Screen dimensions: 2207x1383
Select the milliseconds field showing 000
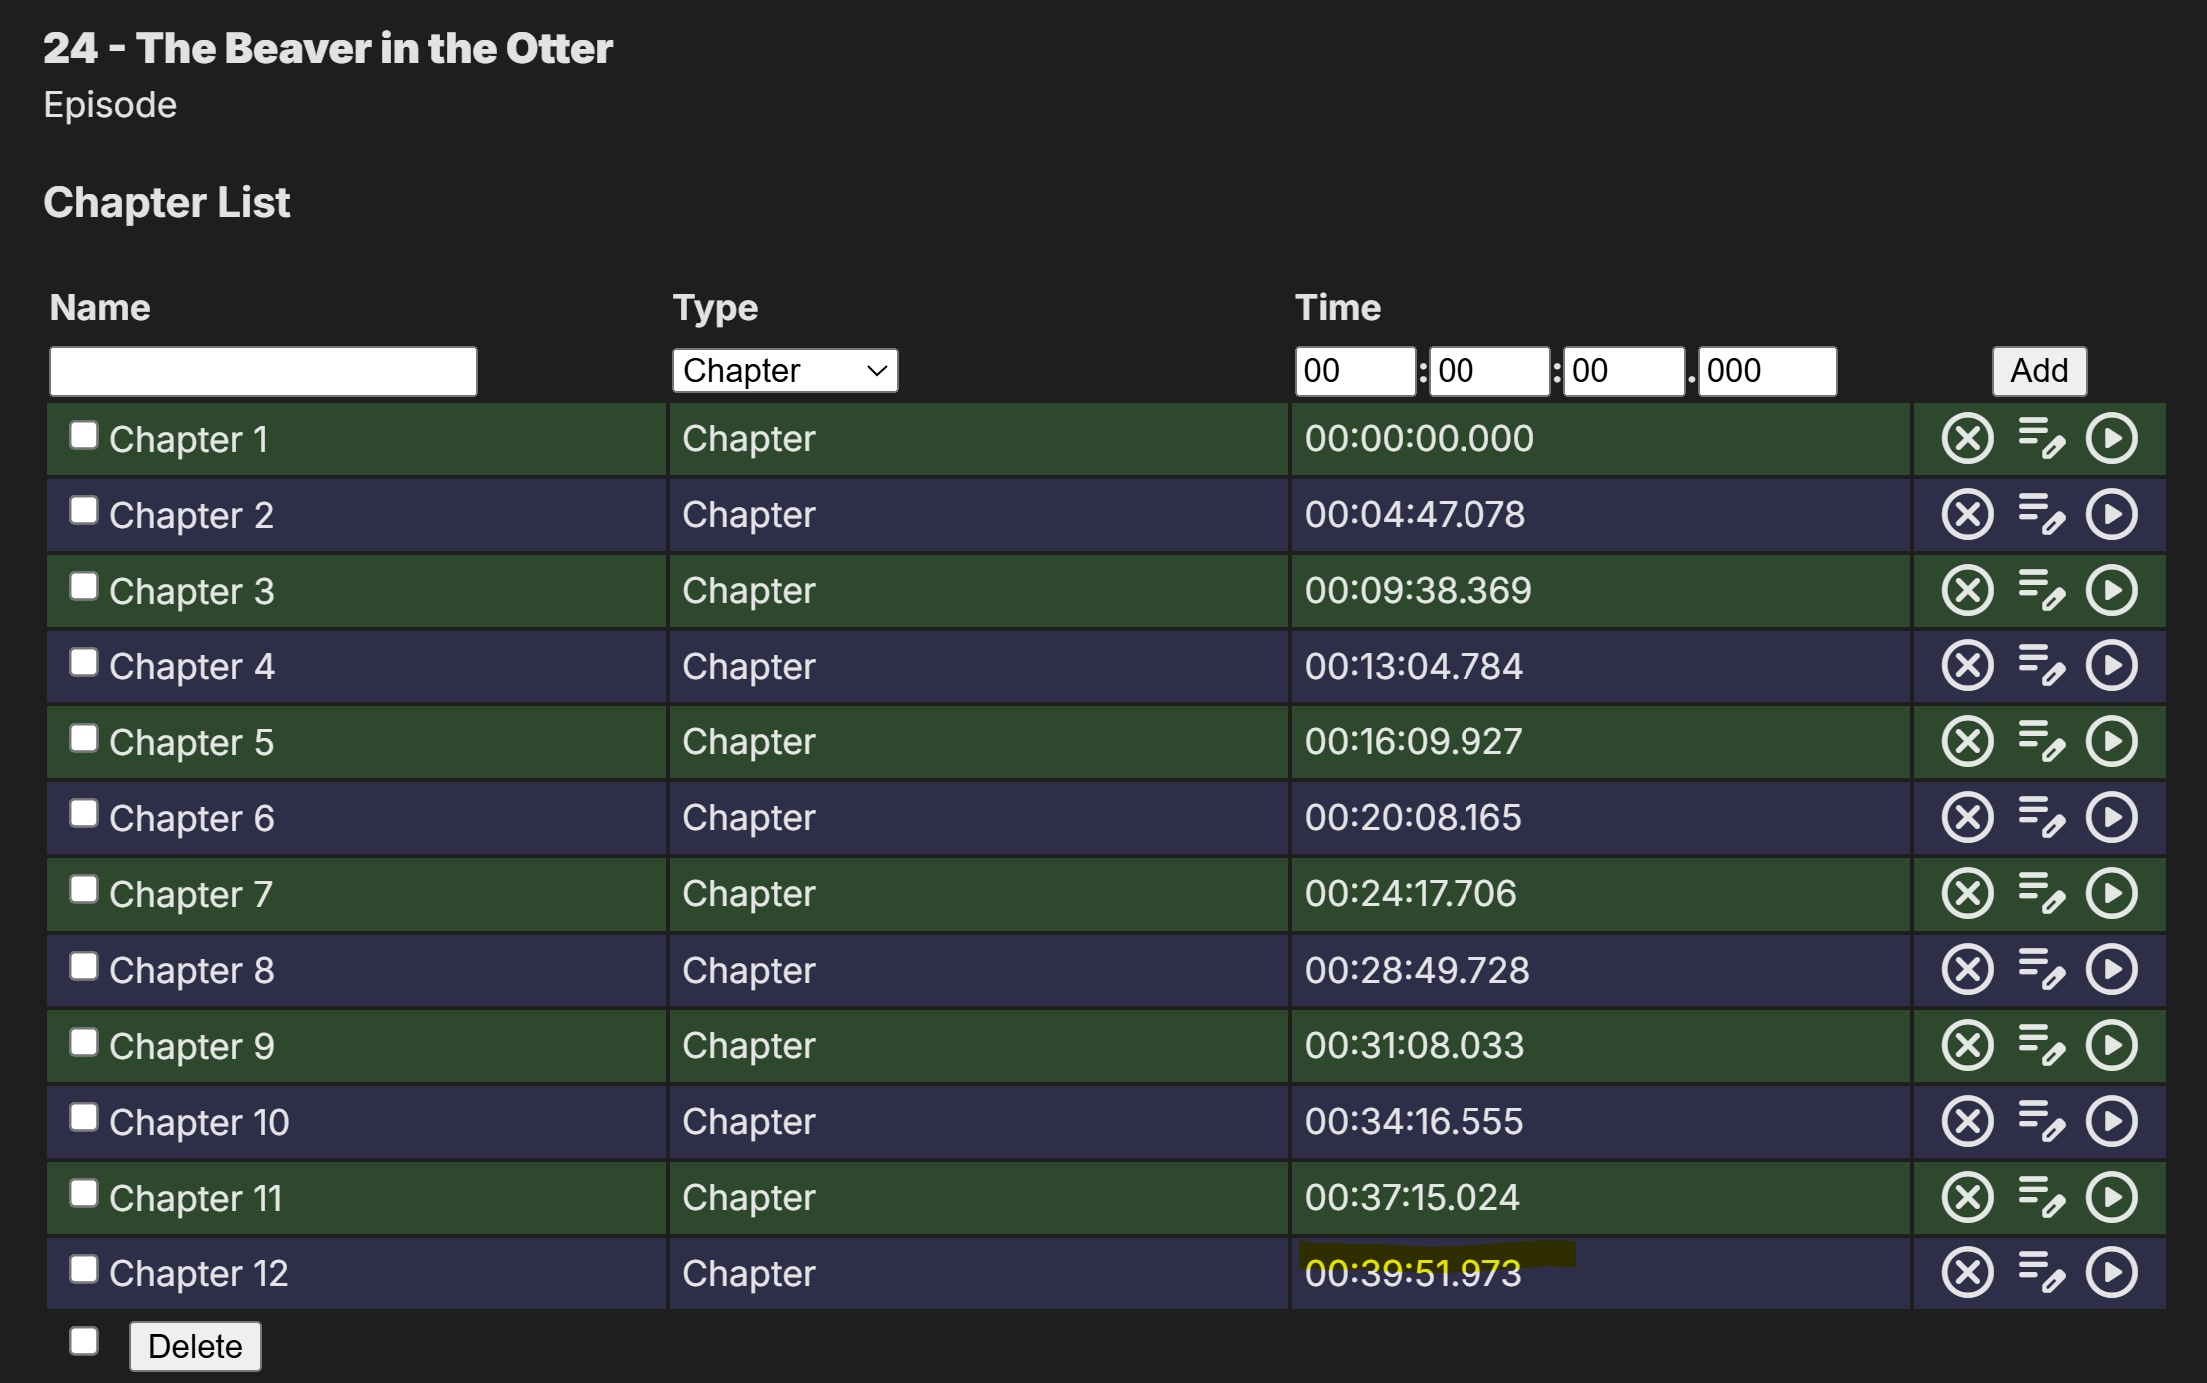tap(1767, 371)
